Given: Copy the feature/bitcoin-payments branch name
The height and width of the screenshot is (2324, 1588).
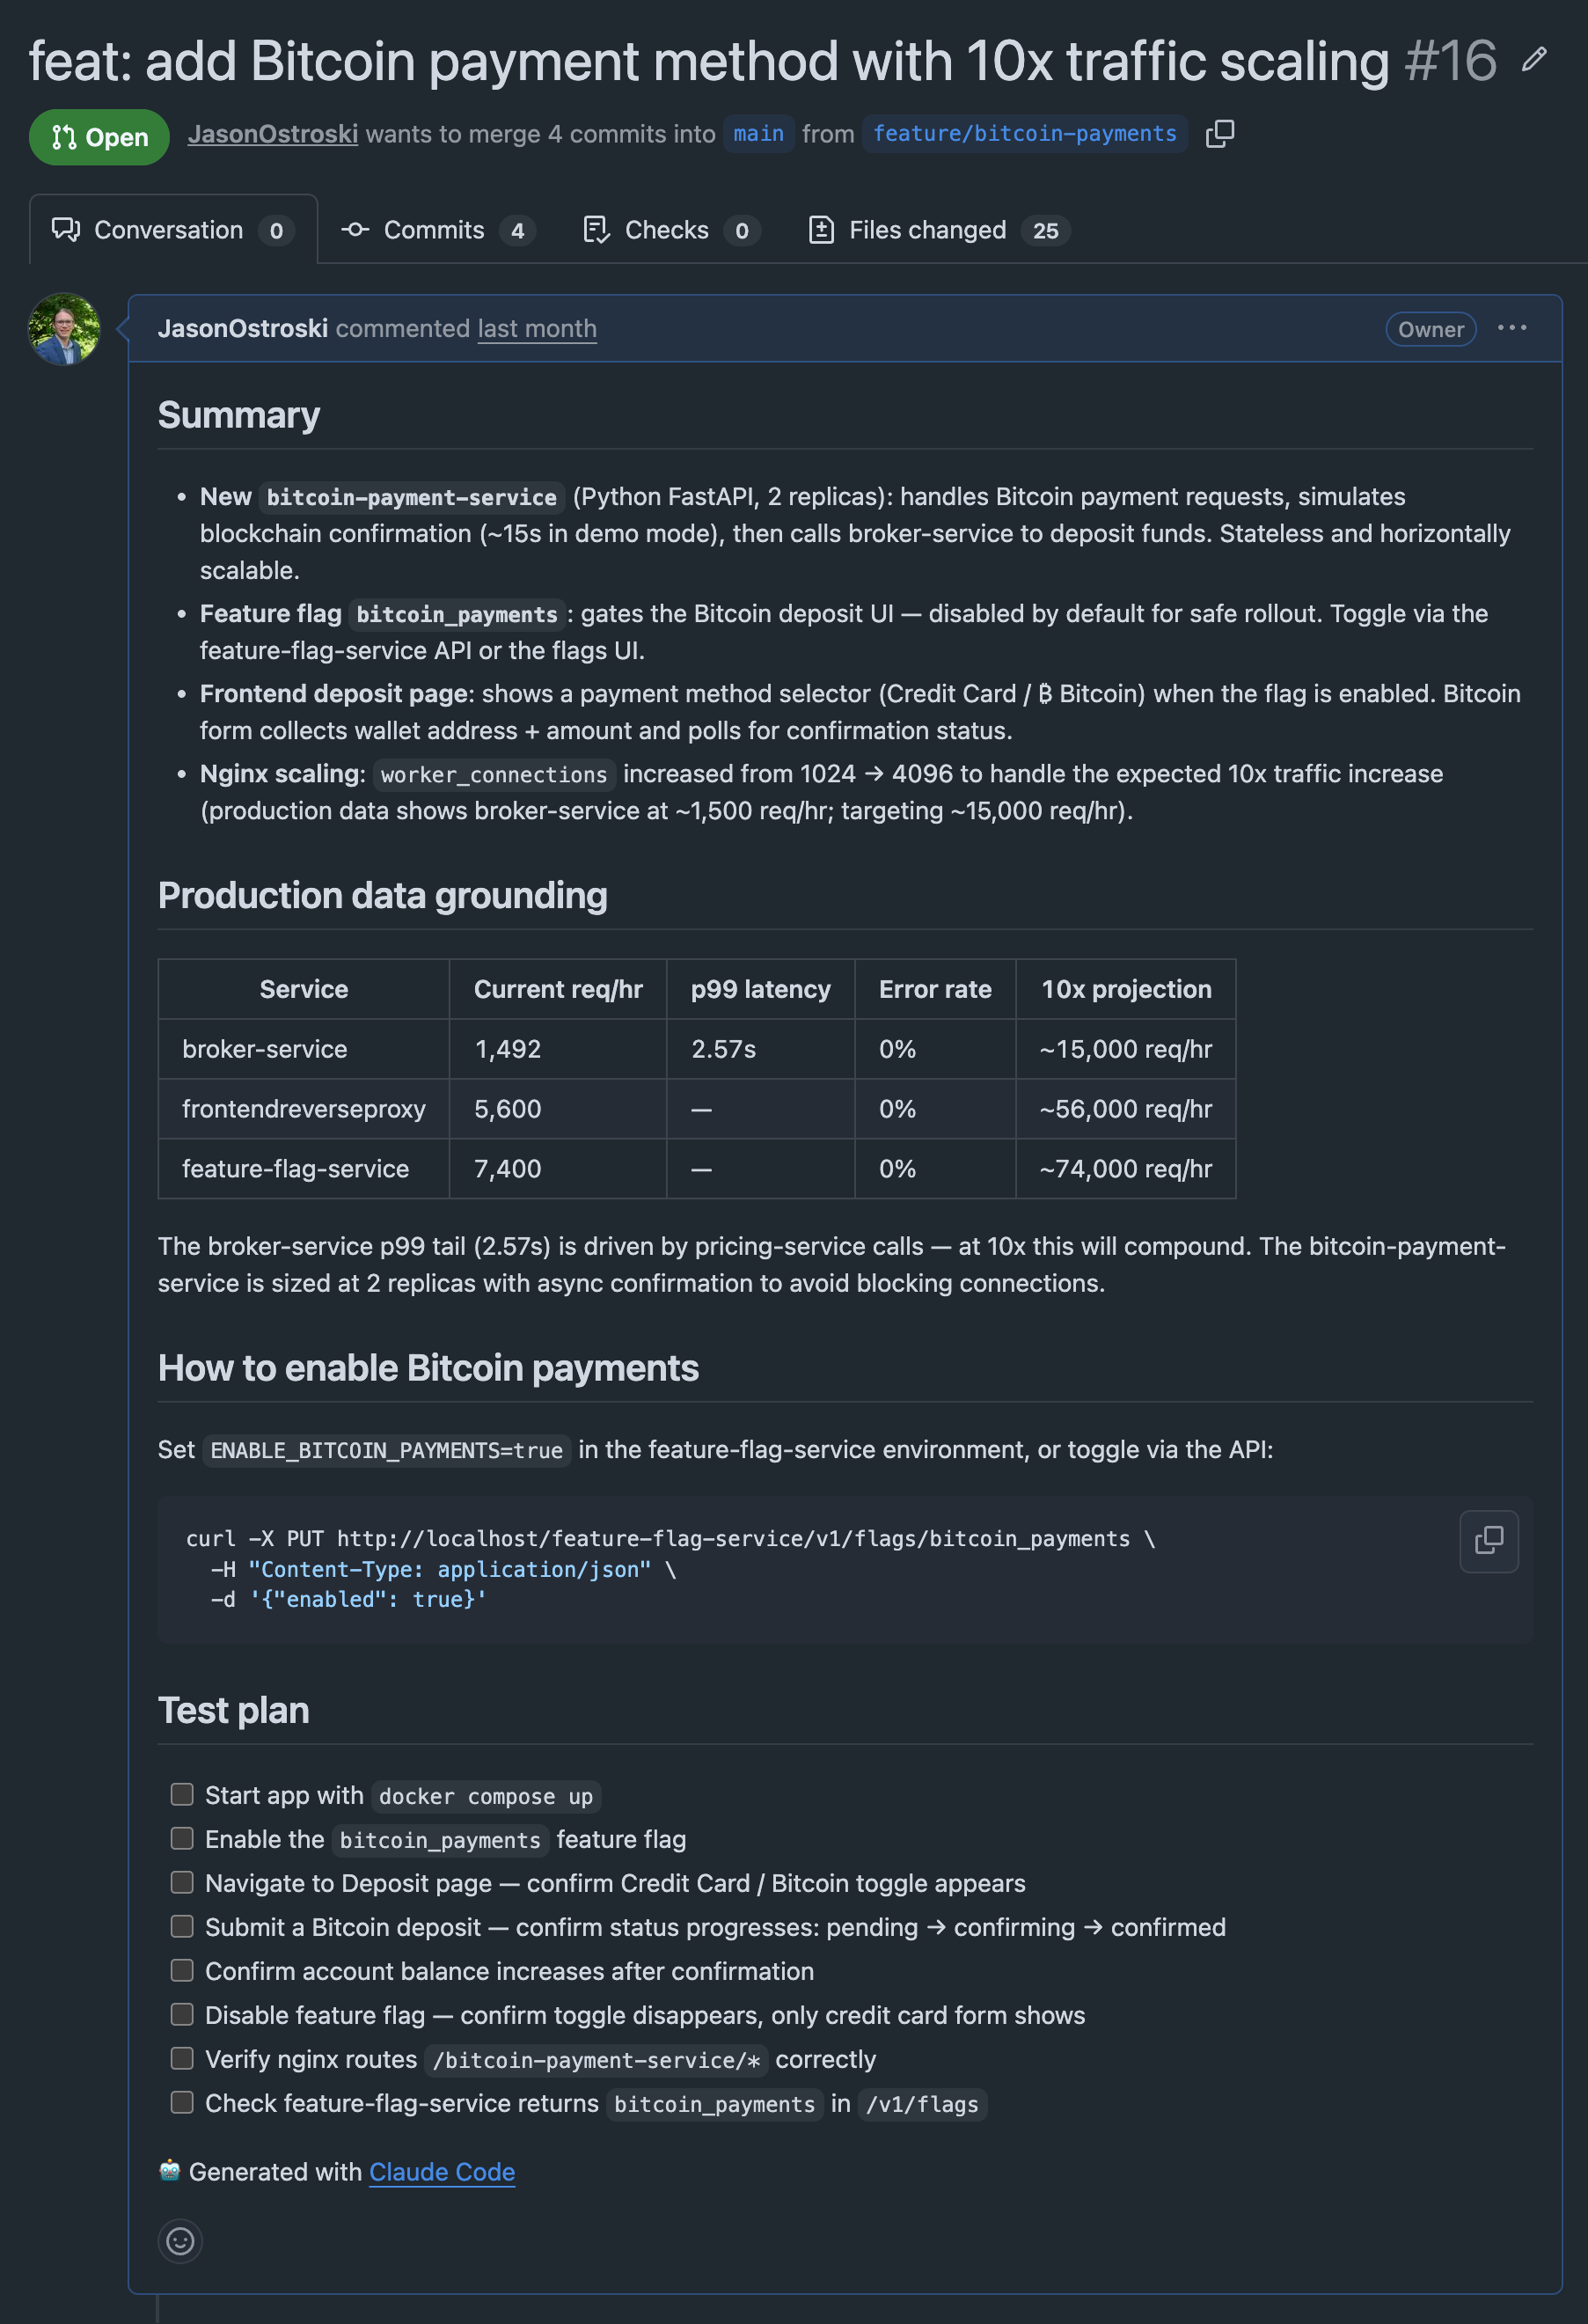Looking at the screenshot, I should coord(1220,134).
